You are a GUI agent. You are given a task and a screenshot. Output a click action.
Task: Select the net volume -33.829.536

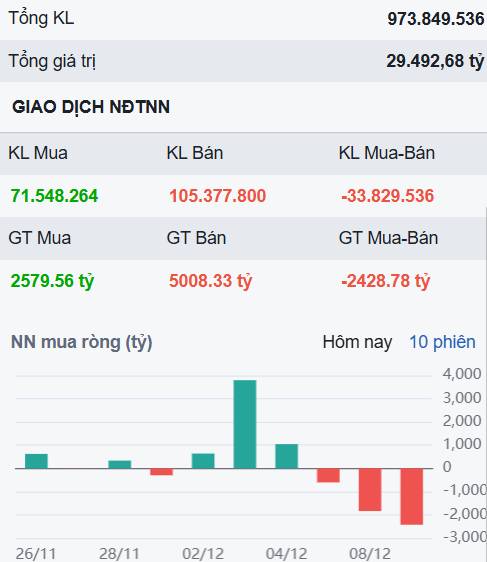coord(387,196)
